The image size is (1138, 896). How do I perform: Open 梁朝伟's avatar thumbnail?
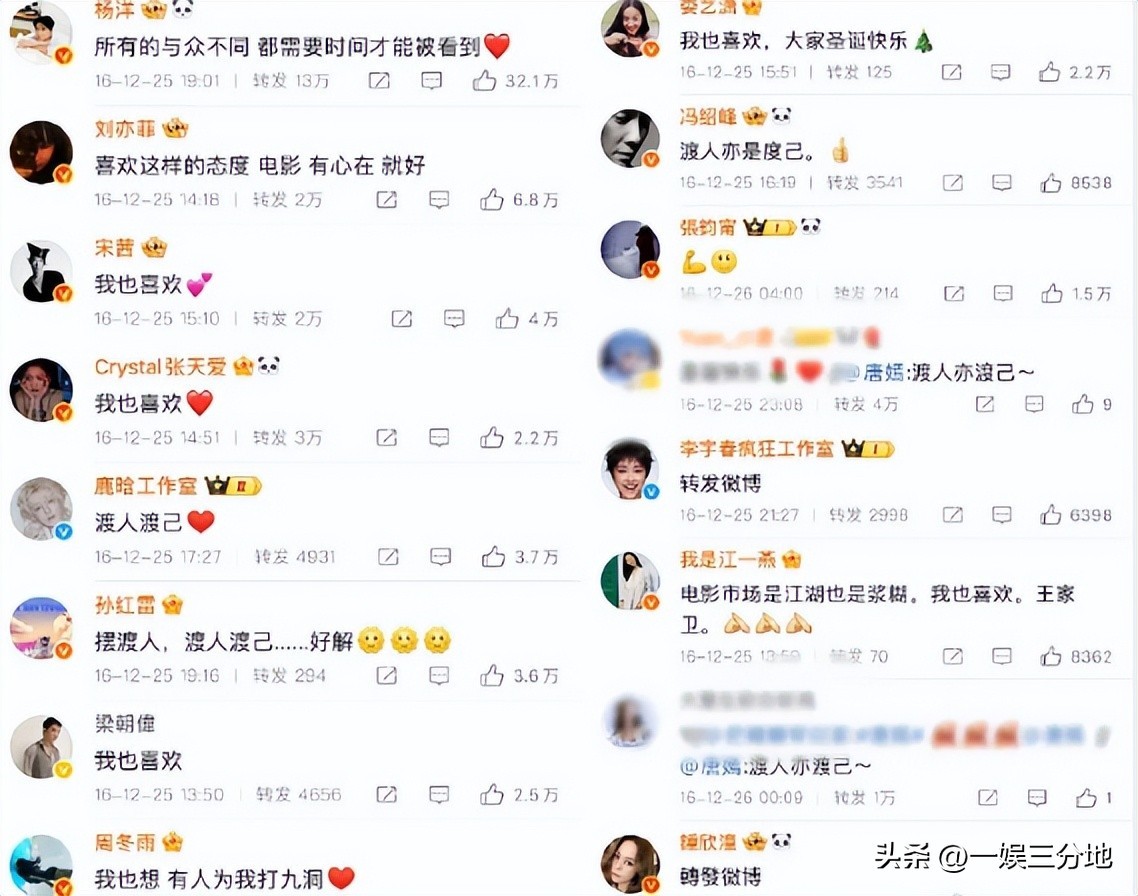click(41, 747)
